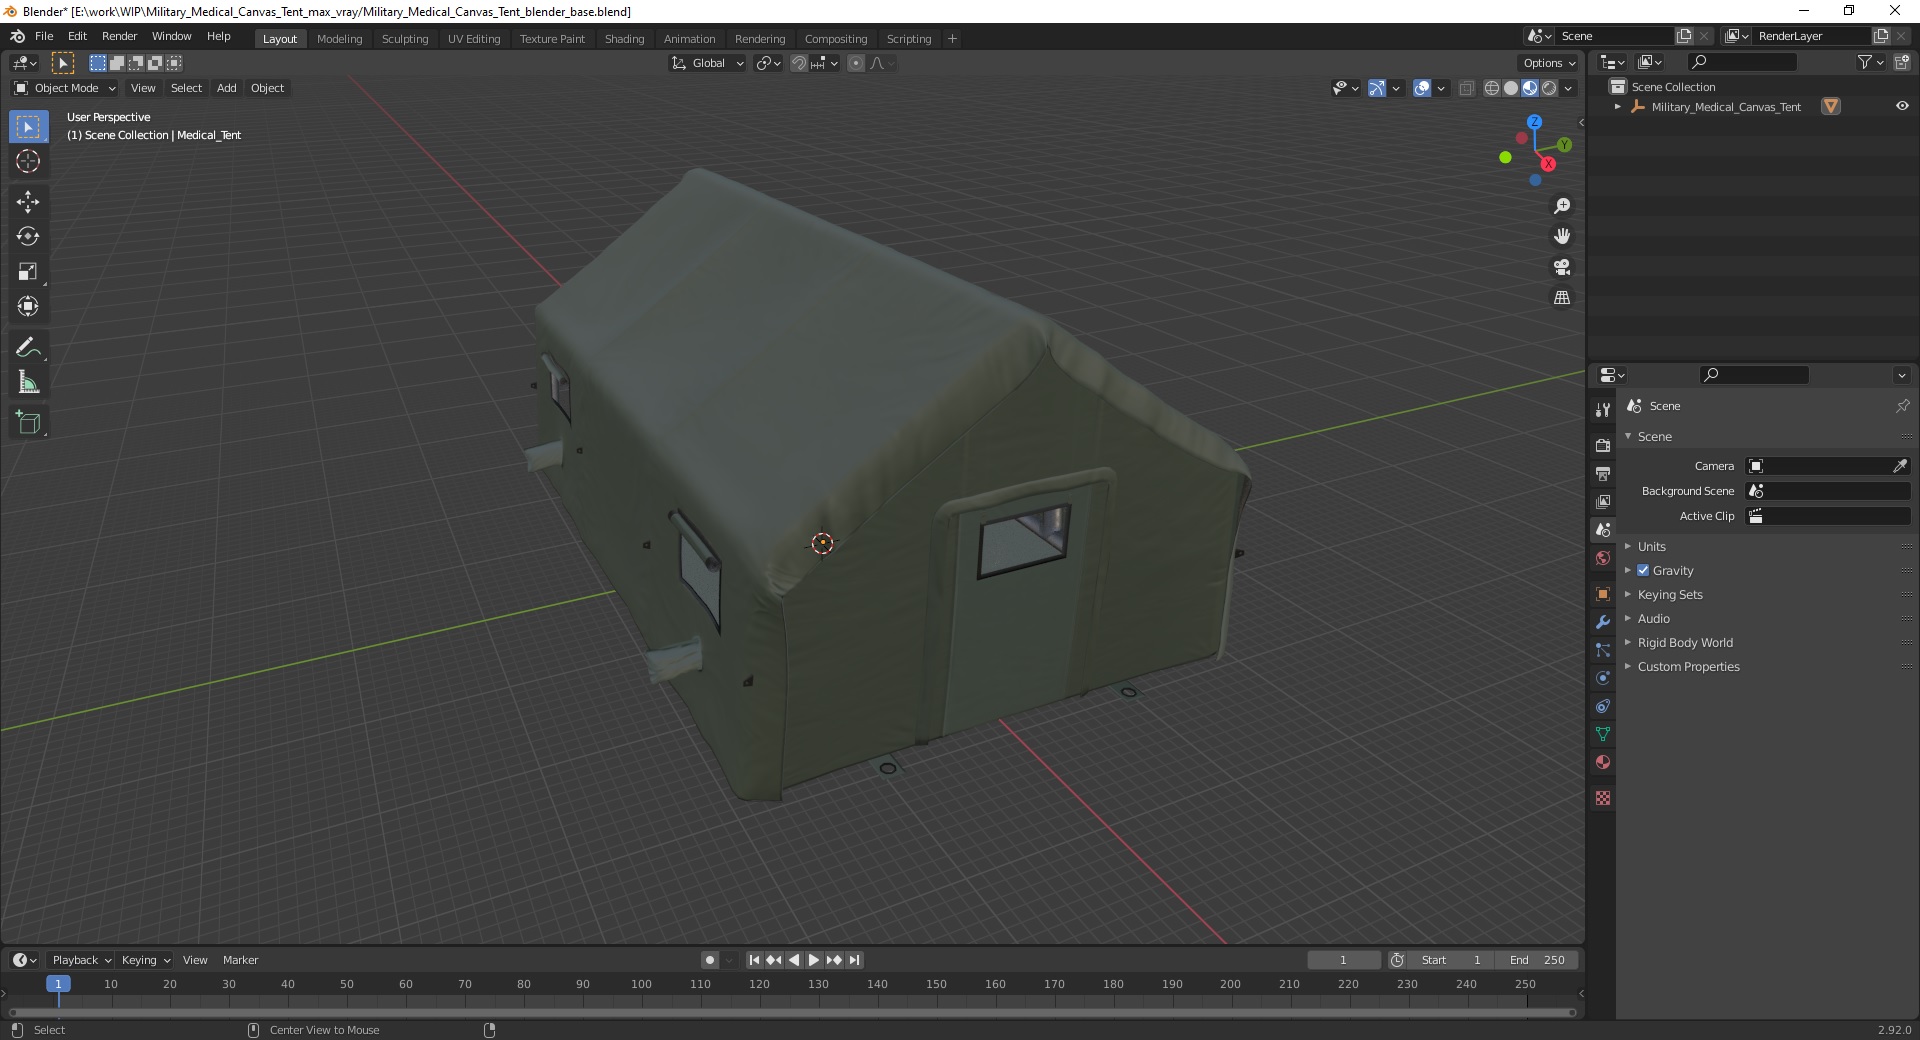
Task: Click End frame value field
Action: (x=1538, y=960)
